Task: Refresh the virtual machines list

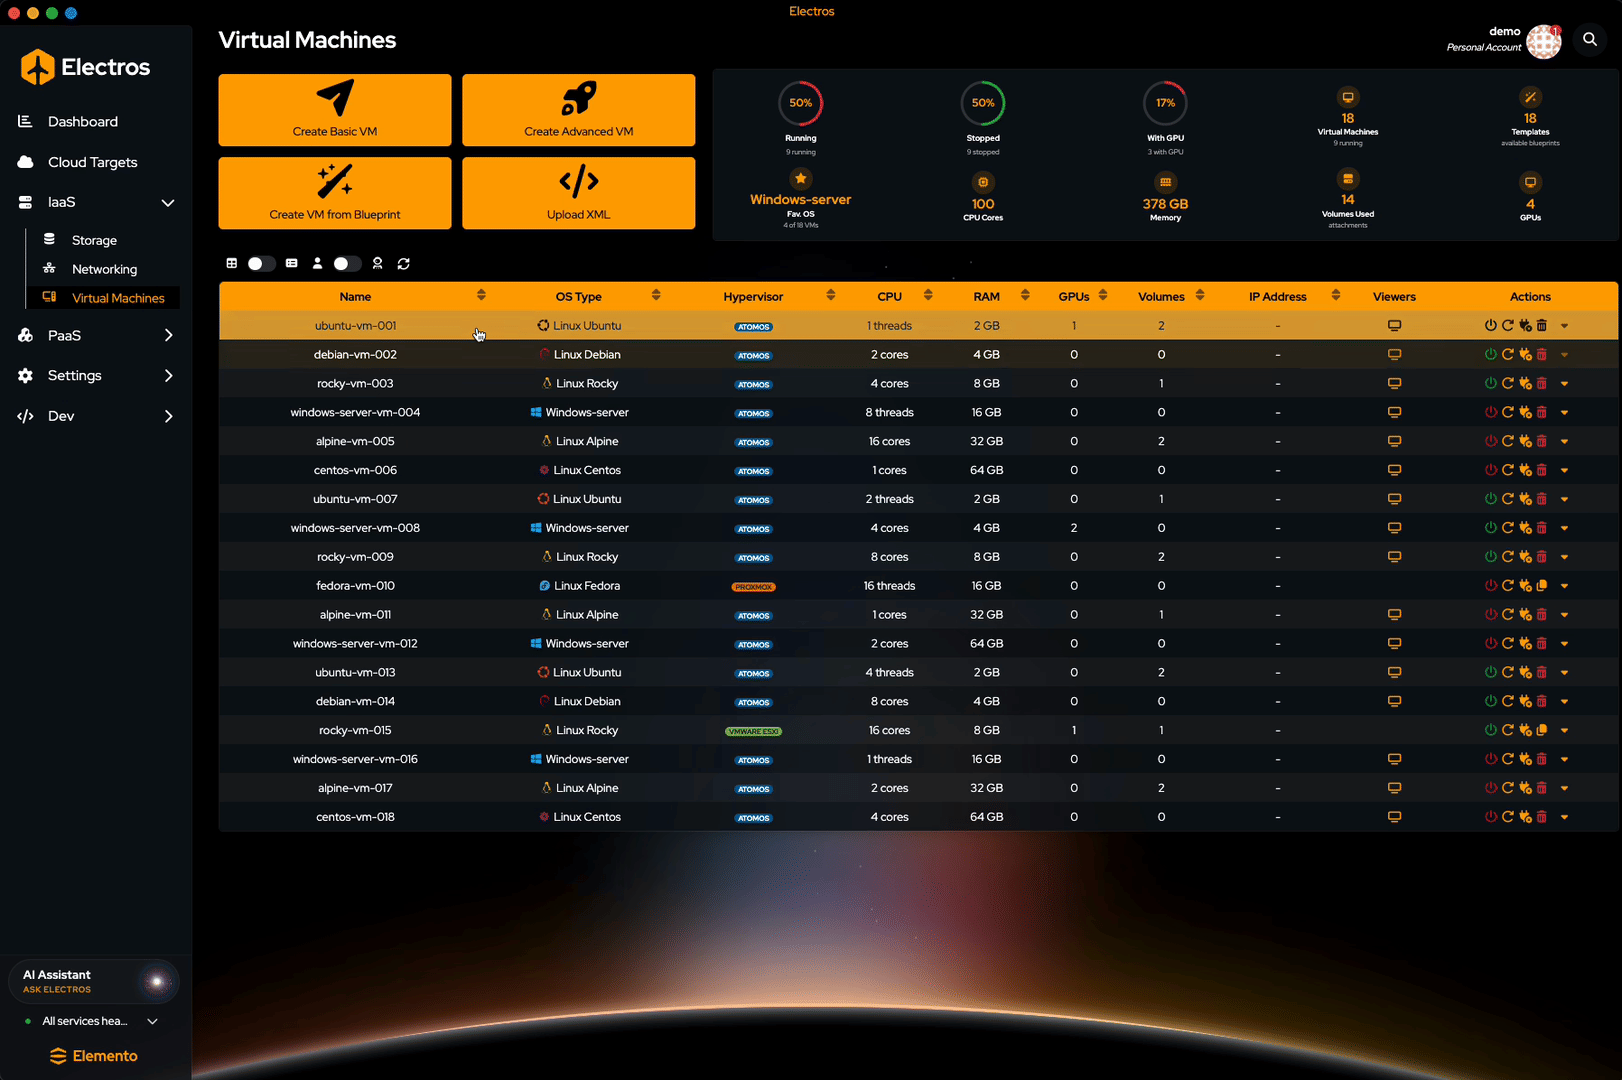Action: 404,264
